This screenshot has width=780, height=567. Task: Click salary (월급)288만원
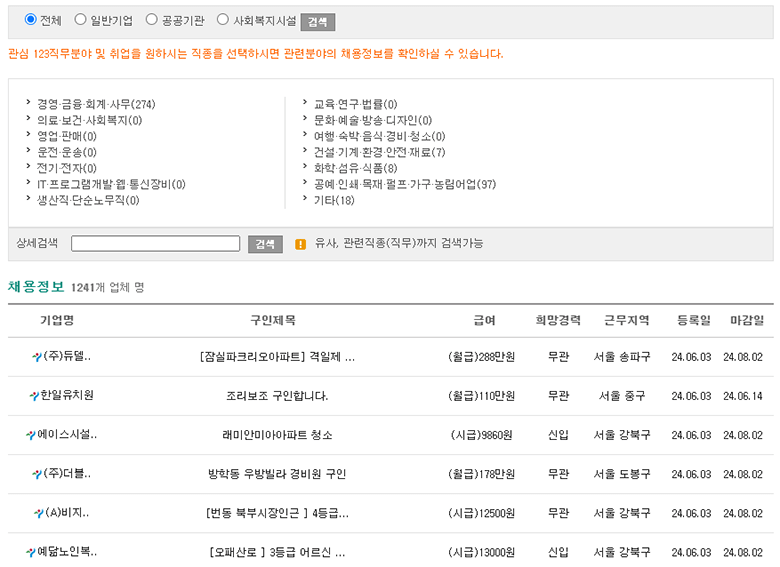coord(482,357)
